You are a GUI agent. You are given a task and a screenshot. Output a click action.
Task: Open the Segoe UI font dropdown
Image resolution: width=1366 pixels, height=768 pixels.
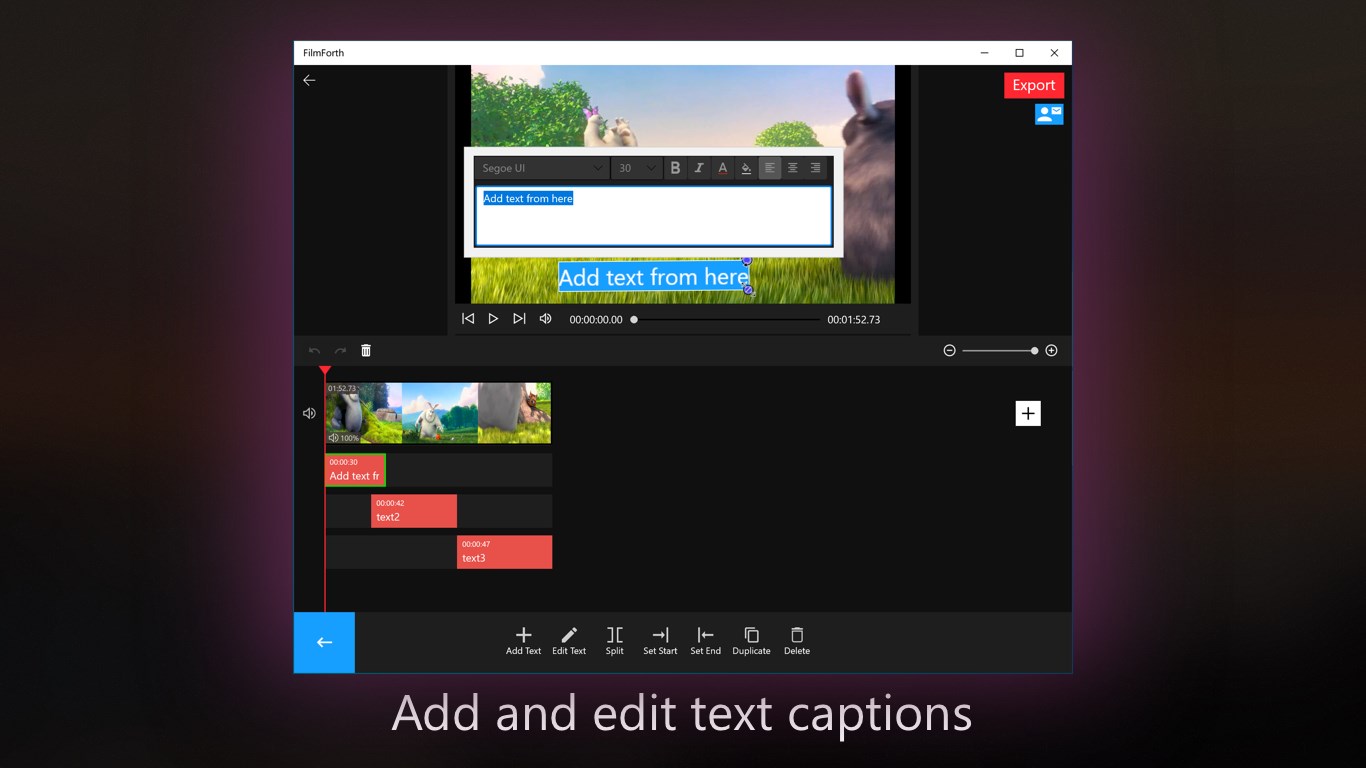541,168
